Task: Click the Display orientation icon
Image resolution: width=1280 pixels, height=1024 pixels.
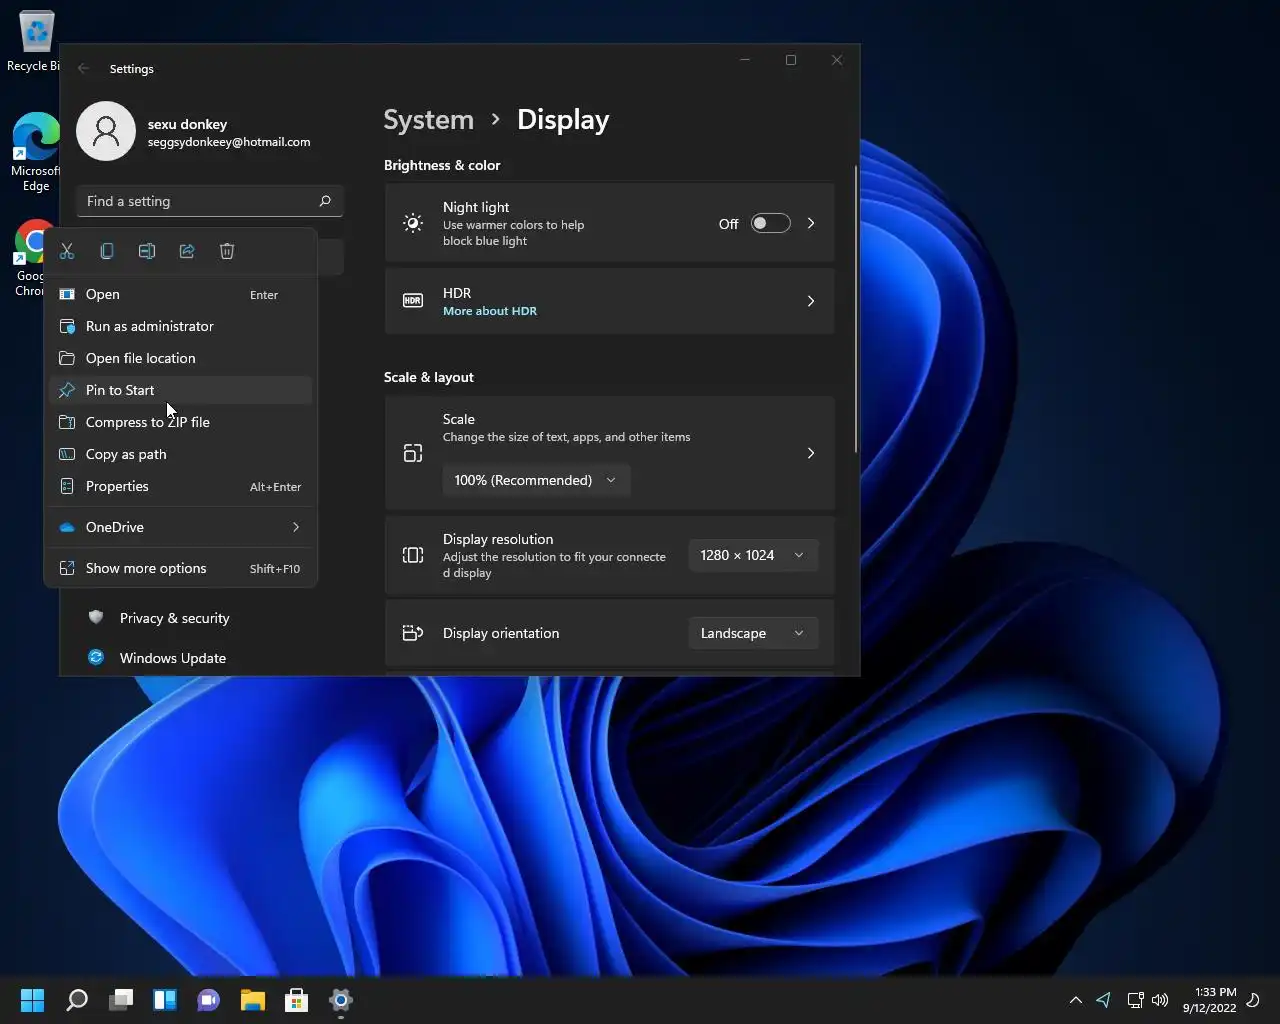Action: coord(413,633)
